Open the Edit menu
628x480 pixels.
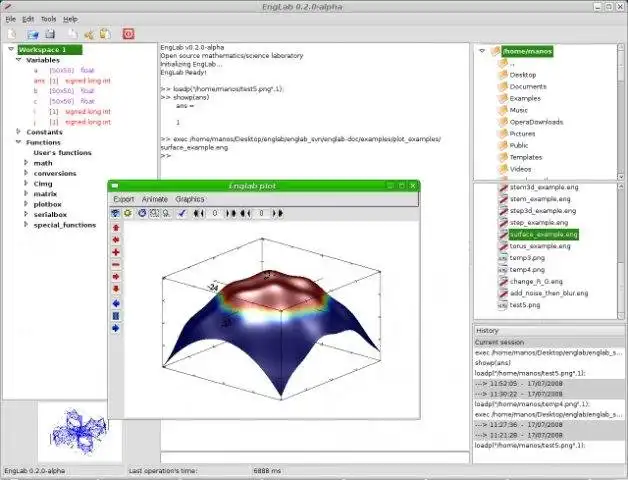[x=28, y=19]
